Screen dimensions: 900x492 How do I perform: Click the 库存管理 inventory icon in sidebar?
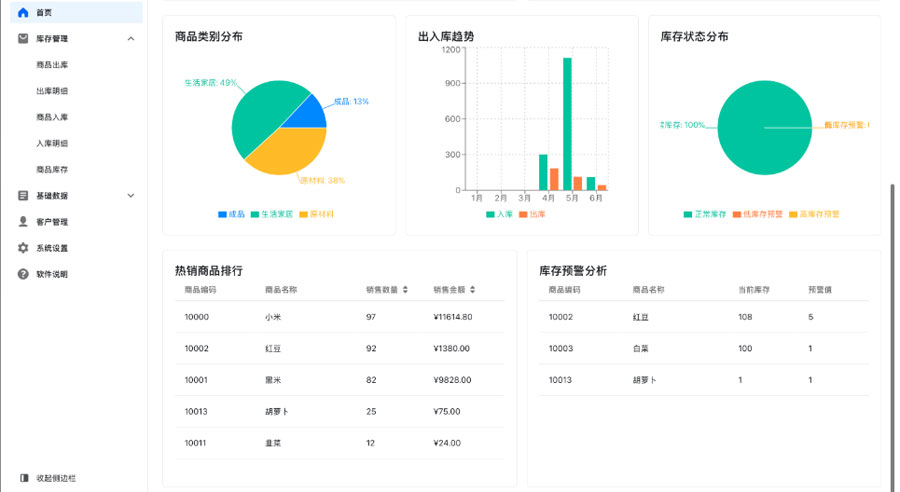tap(23, 38)
